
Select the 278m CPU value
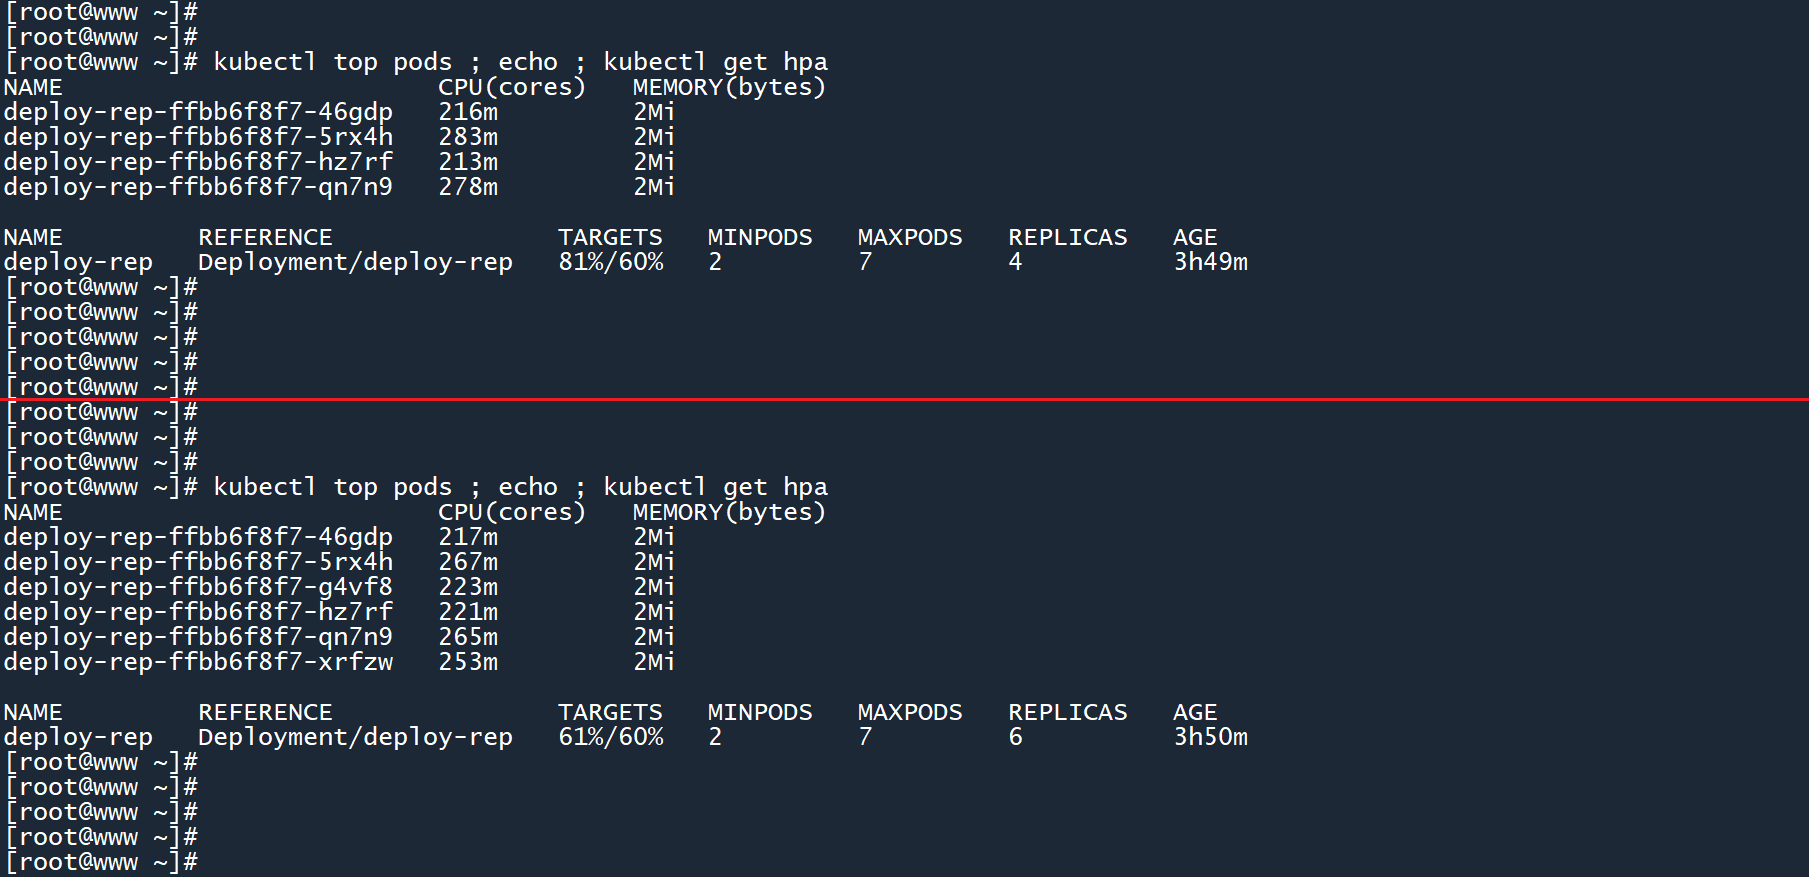(468, 187)
